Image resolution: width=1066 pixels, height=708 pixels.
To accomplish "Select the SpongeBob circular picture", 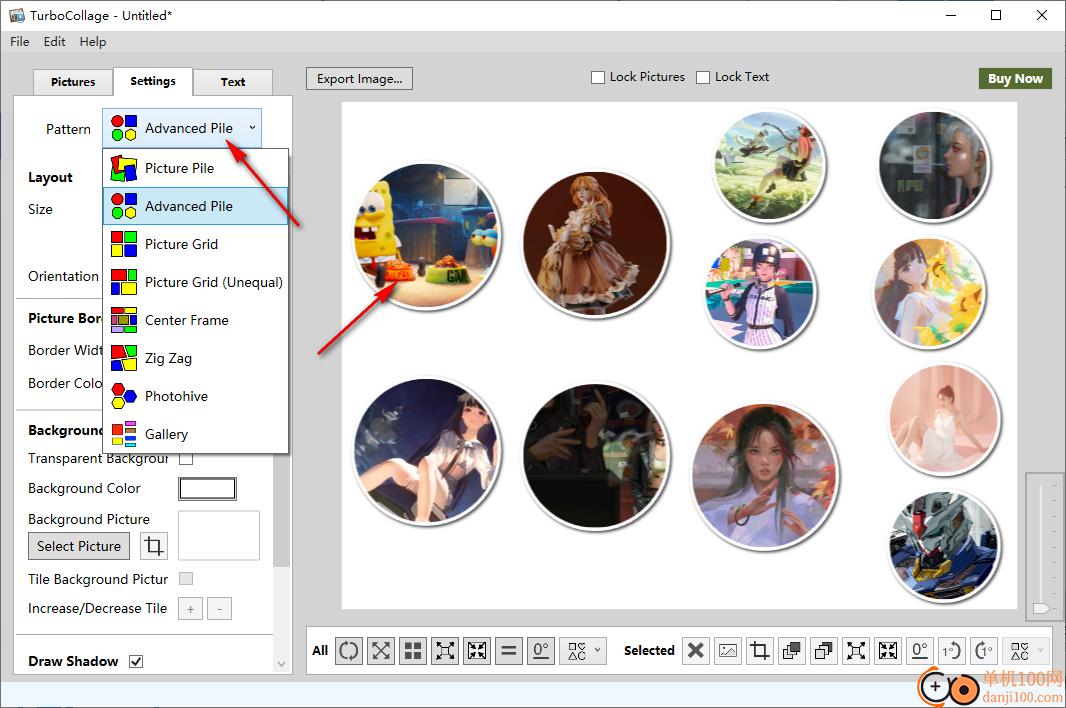I will click(427, 236).
